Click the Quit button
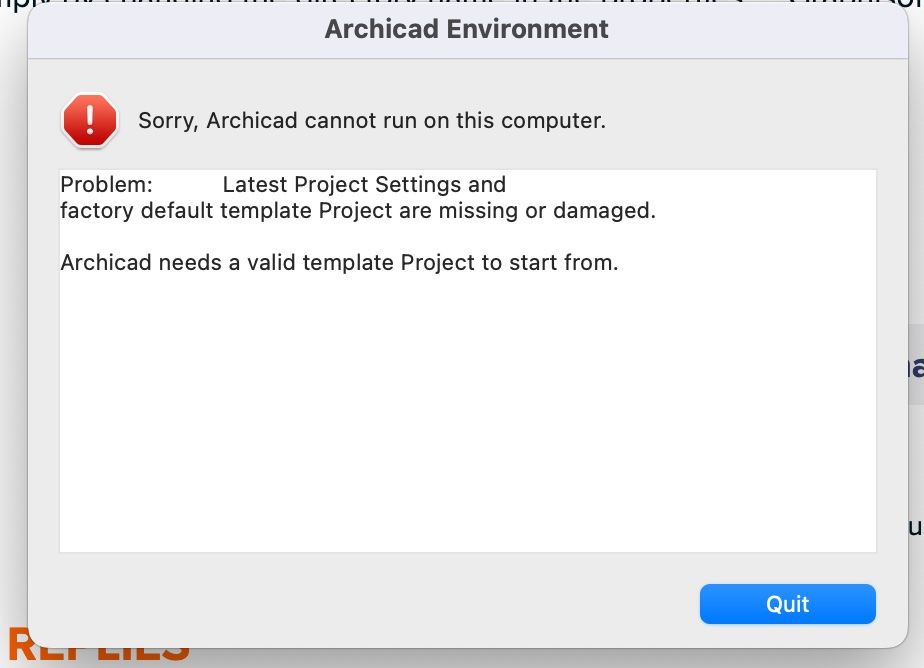This screenshot has width=924, height=668. click(787, 604)
